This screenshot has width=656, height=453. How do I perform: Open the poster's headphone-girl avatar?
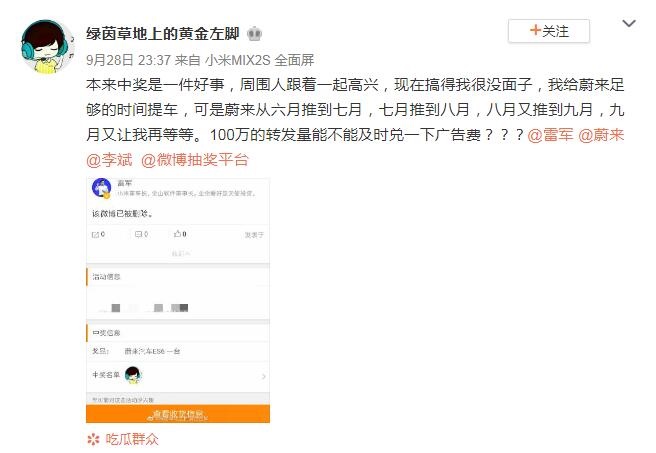coord(47,47)
